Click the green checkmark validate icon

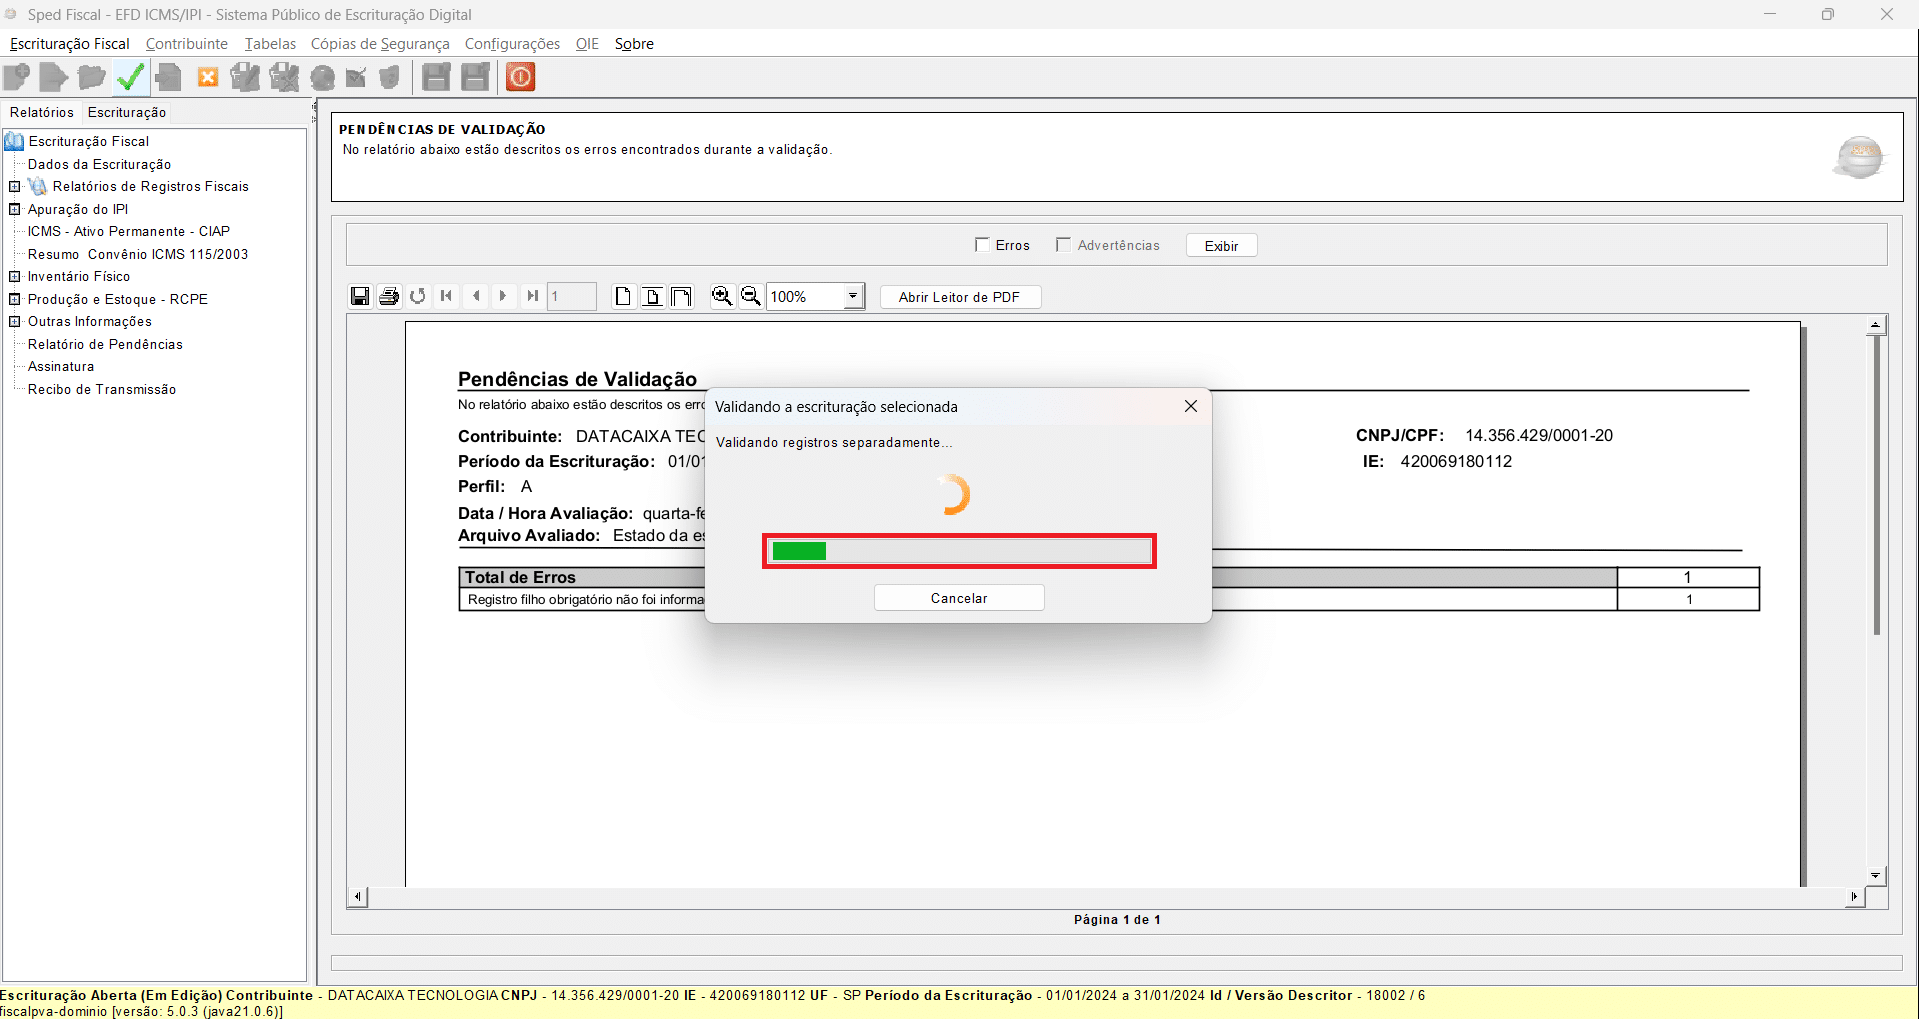[x=130, y=77]
